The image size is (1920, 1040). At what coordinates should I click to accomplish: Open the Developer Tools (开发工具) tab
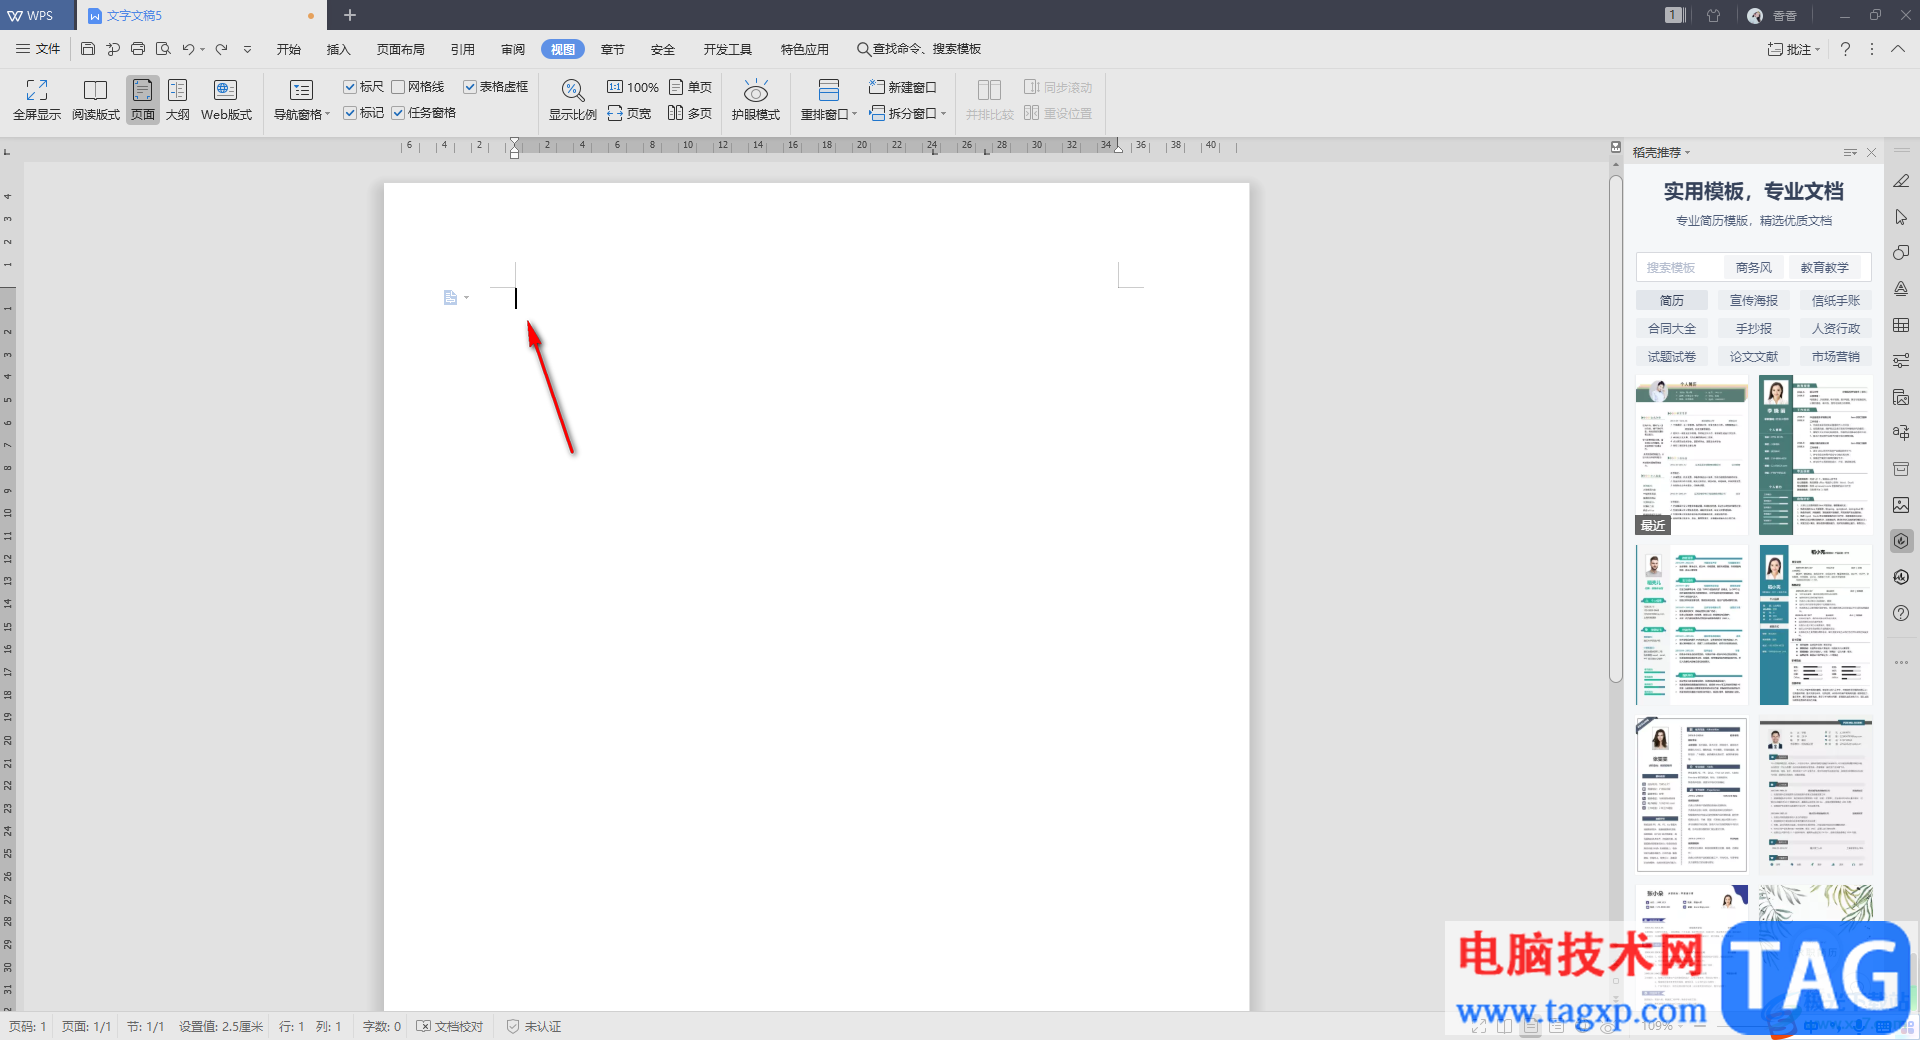[x=727, y=49]
